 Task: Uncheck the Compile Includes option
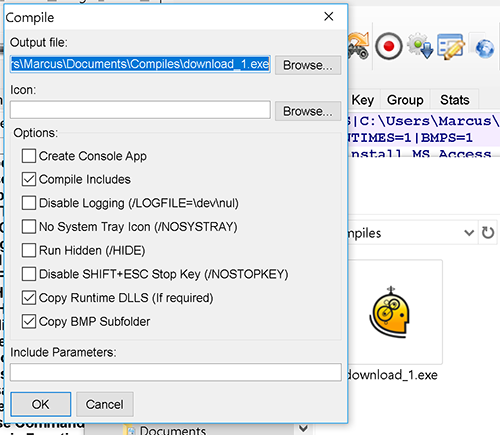[29, 179]
